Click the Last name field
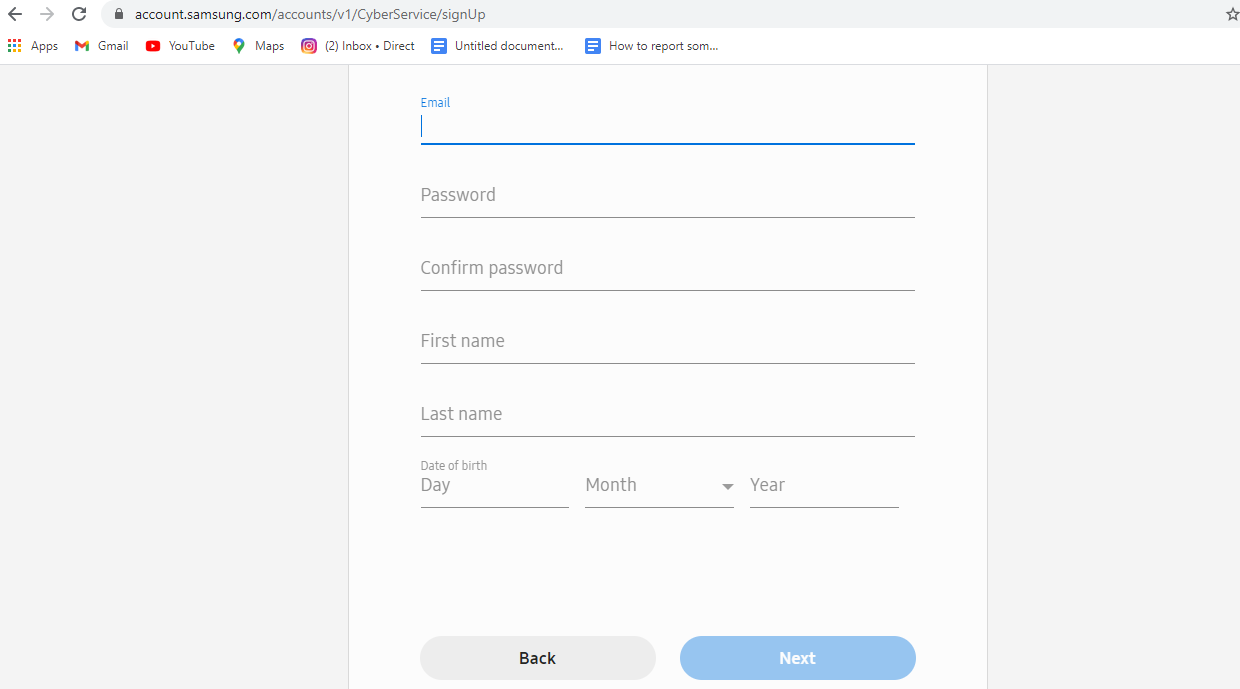This screenshot has height=689, width=1240. tap(667, 415)
